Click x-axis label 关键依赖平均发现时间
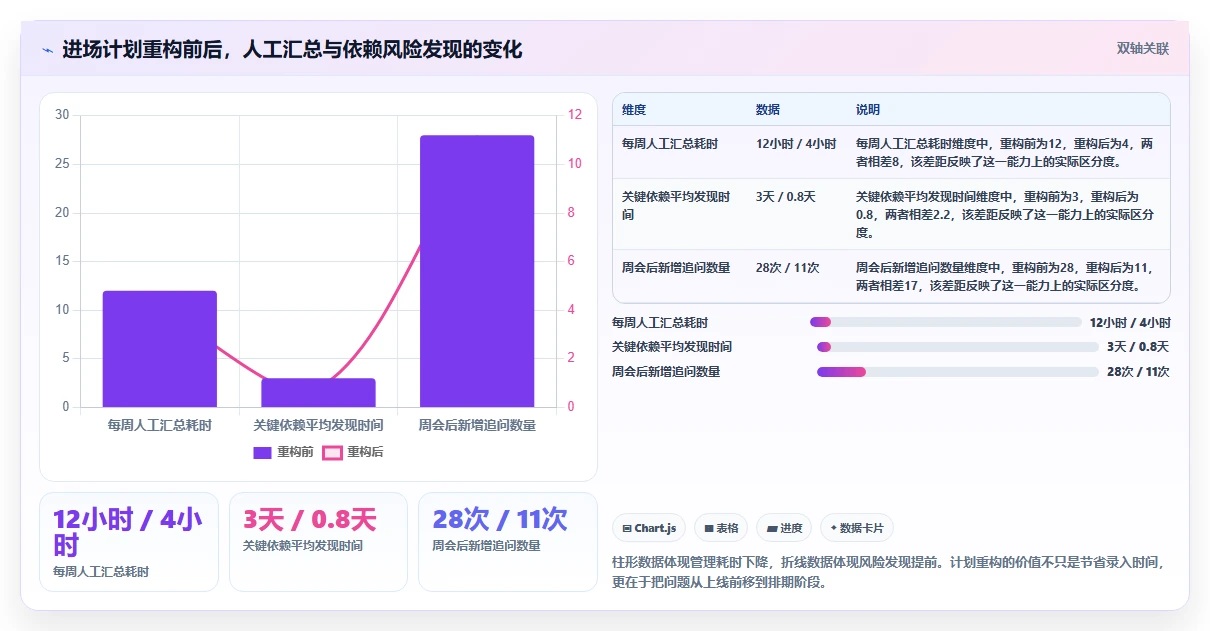This screenshot has width=1210, height=631. pyautogui.click(x=318, y=425)
